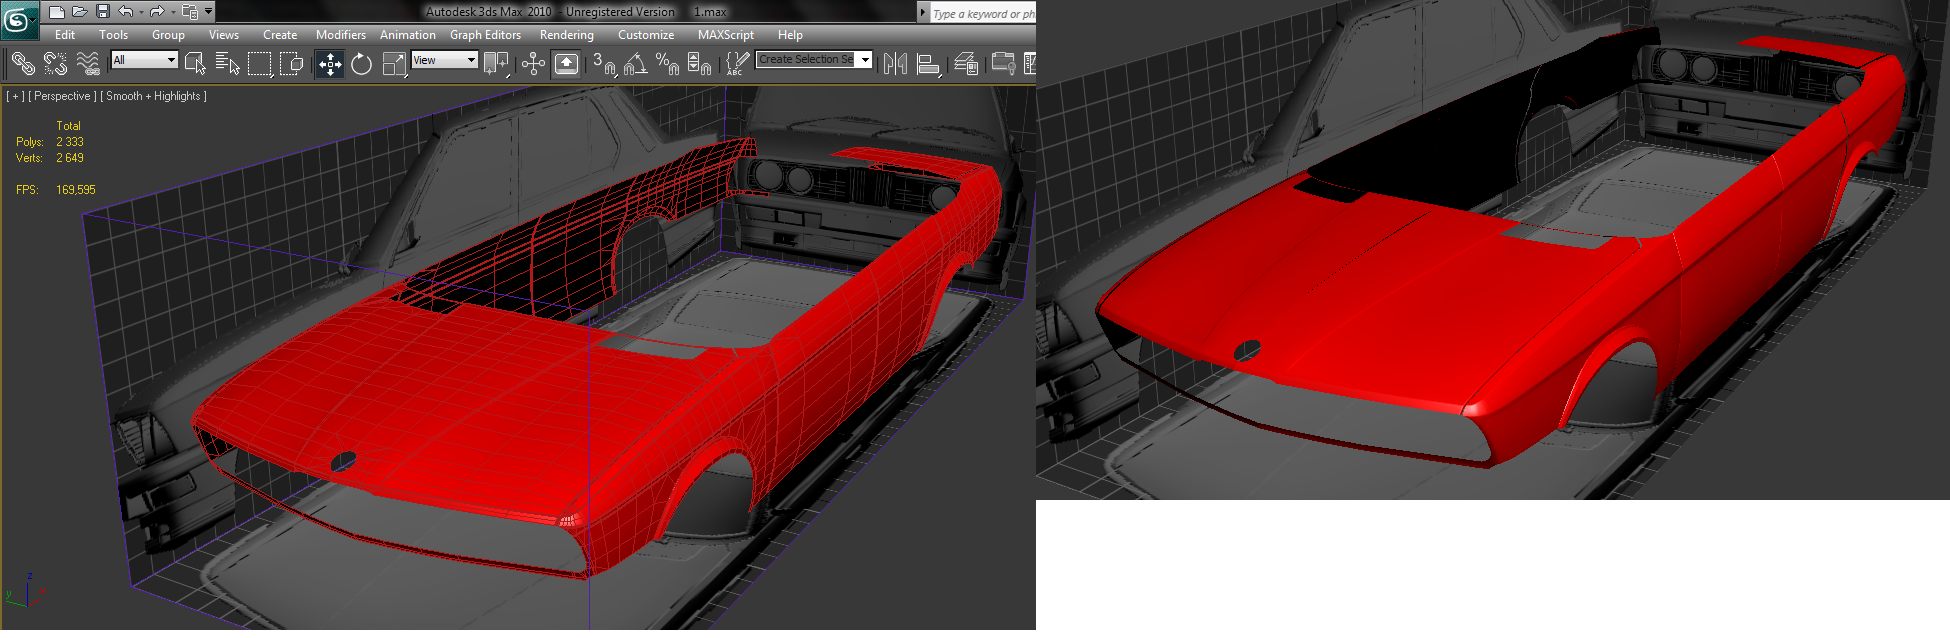The height and width of the screenshot is (638, 1950).
Task: Pick the Select and Uniform Scale tool
Action: coord(394,64)
